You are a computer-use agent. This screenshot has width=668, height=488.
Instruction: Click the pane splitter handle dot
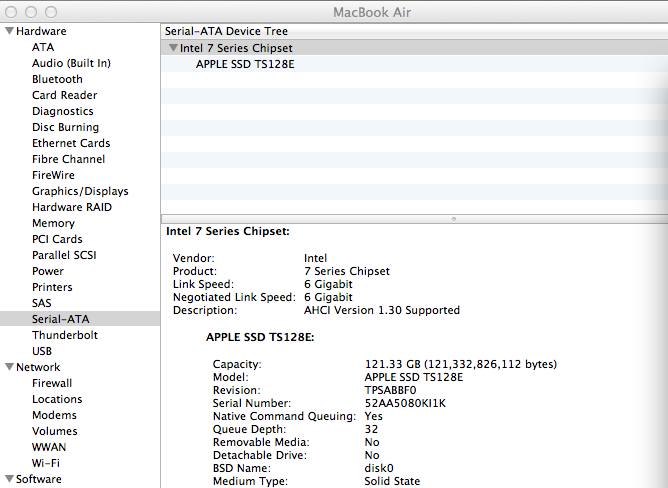coord(454,219)
